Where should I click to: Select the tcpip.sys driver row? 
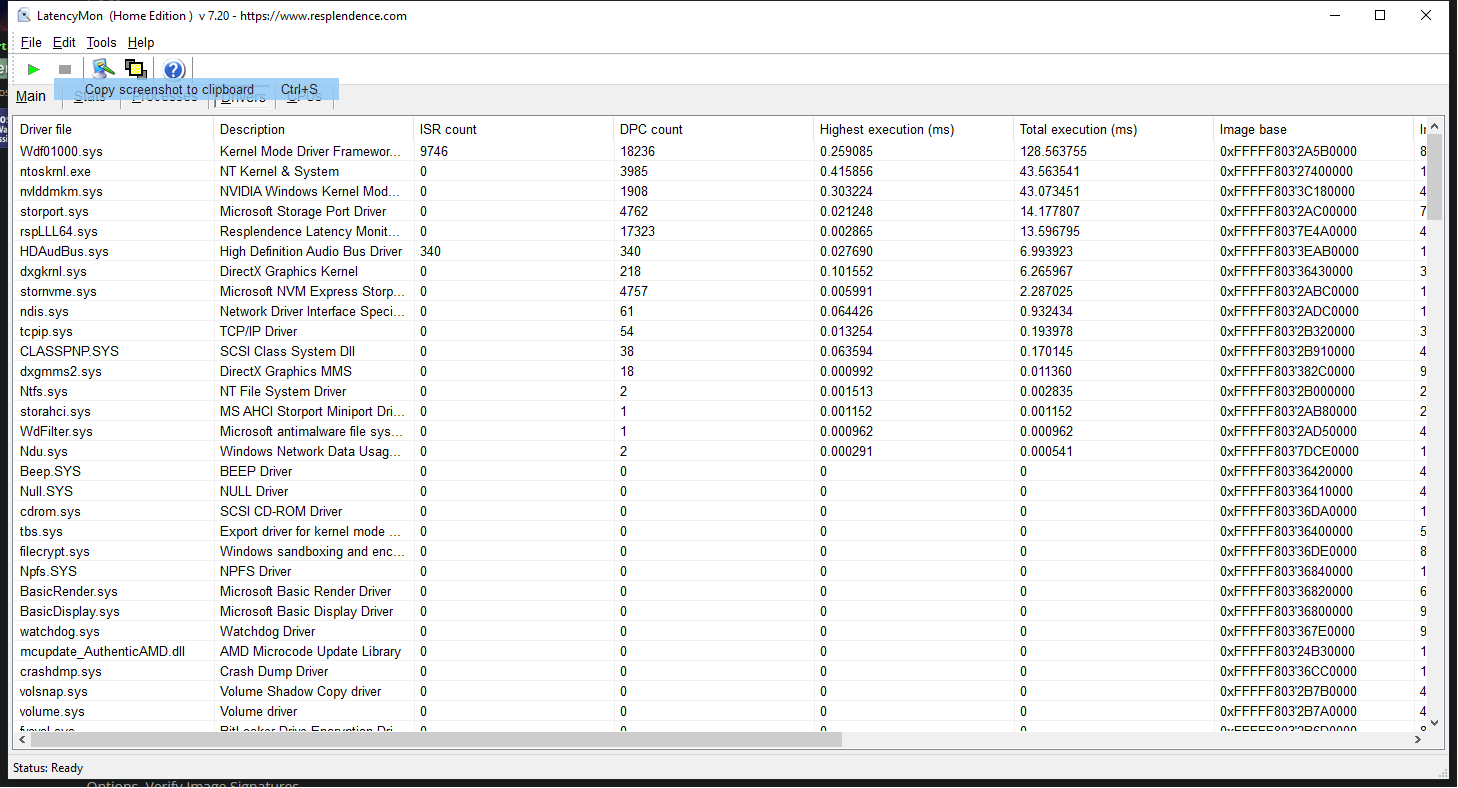pos(720,331)
